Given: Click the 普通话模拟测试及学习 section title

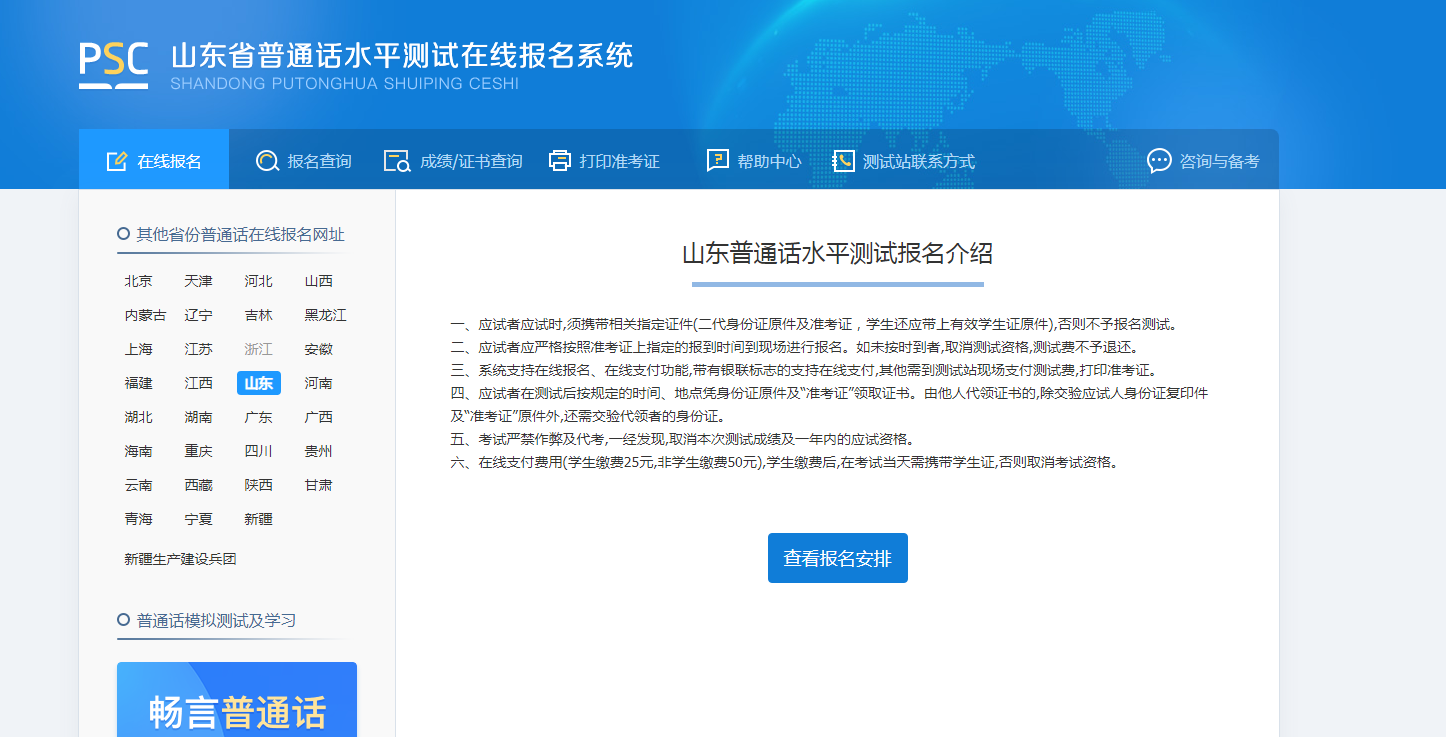Looking at the screenshot, I should tap(217, 620).
